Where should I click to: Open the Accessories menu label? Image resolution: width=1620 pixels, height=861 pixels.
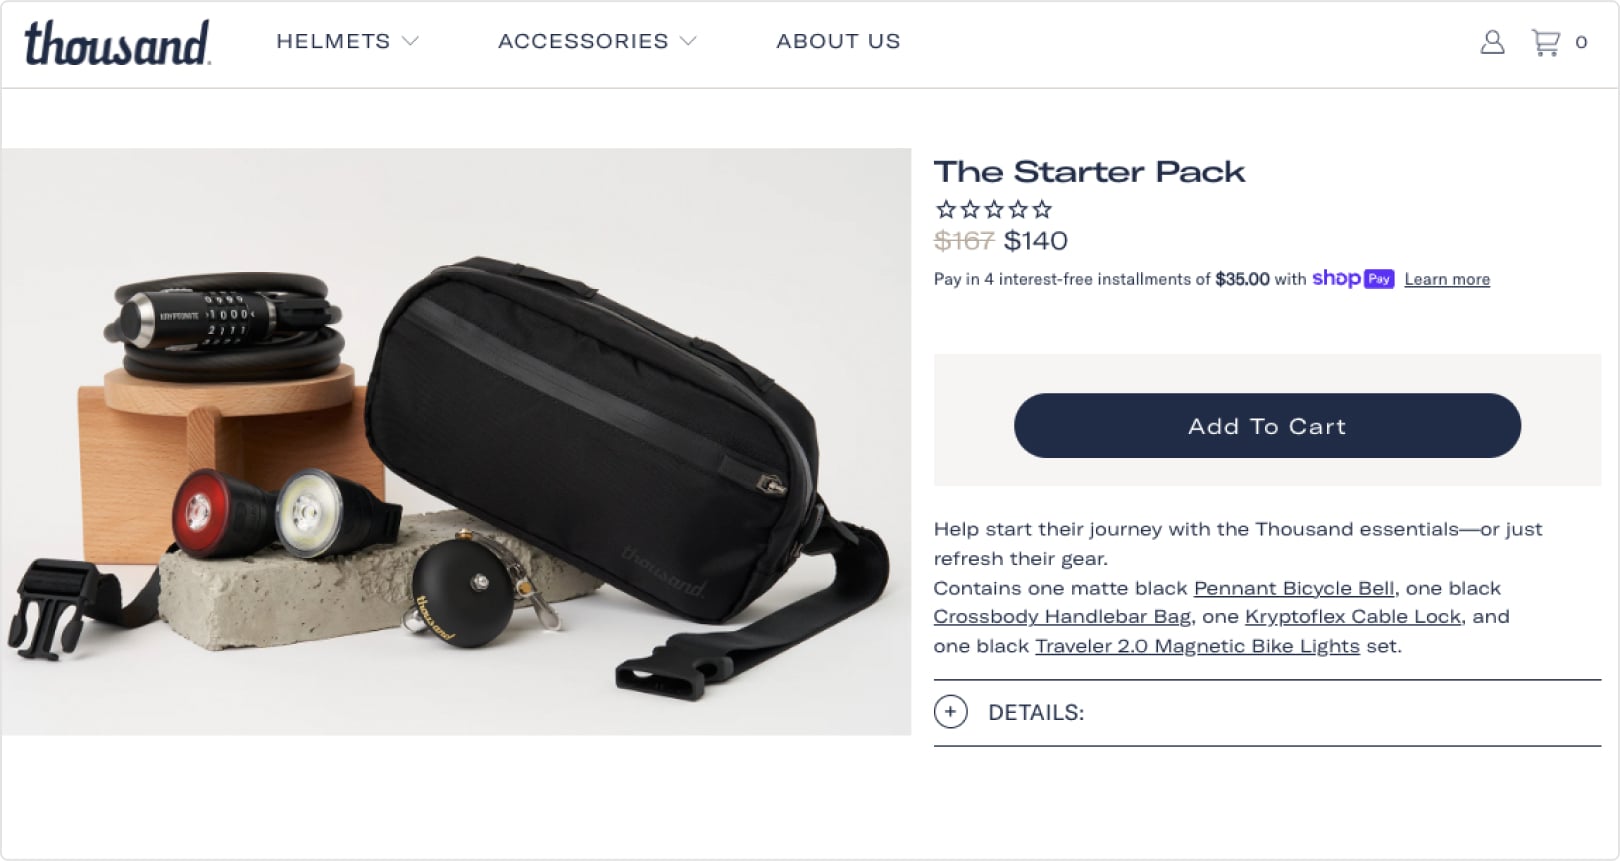click(583, 41)
